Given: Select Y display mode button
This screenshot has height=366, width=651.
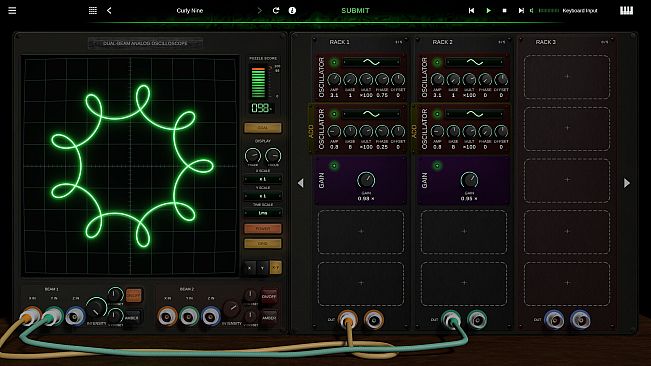Looking at the screenshot, I should (x=262, y=268).
